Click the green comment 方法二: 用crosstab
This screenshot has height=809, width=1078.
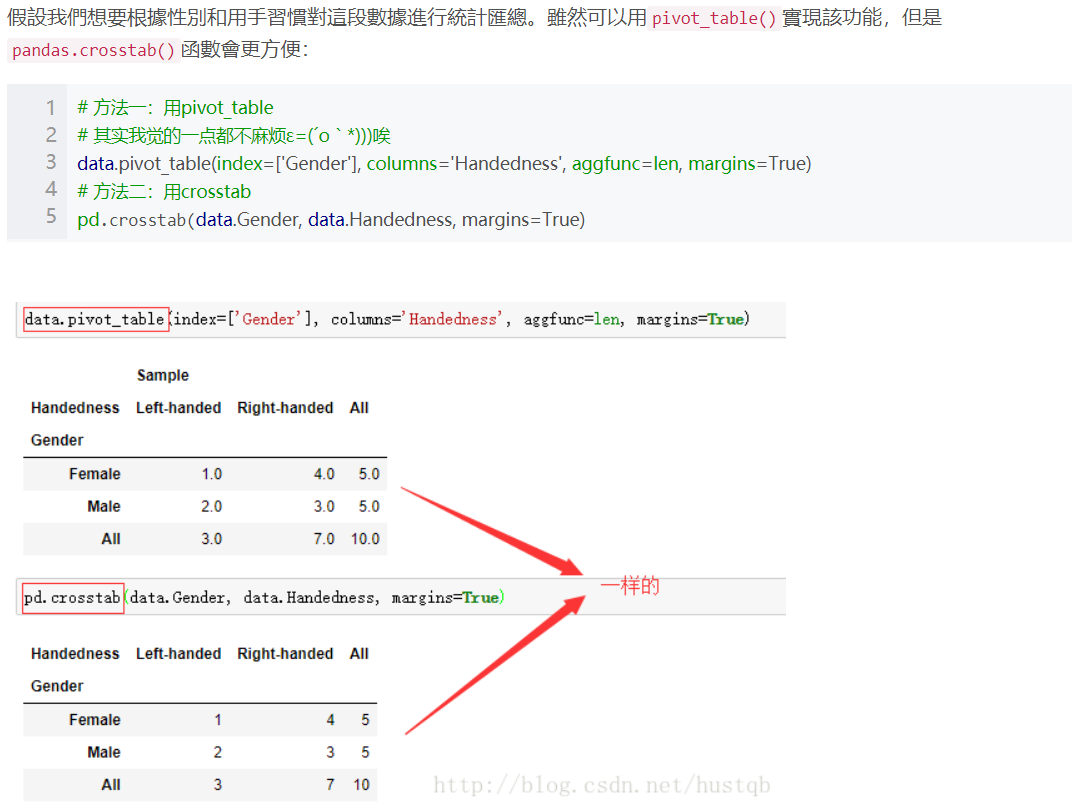coord(165,191)
